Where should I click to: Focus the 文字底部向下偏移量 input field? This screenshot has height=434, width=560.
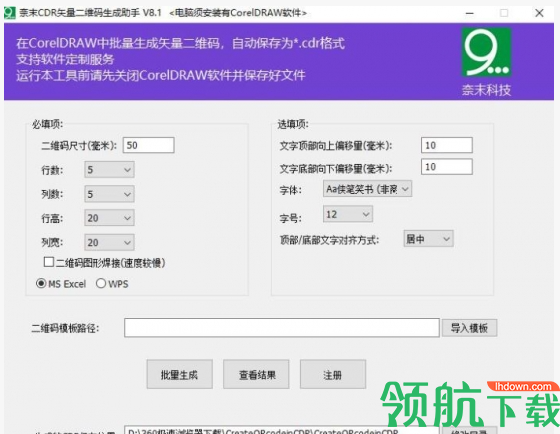coord(447,166)
